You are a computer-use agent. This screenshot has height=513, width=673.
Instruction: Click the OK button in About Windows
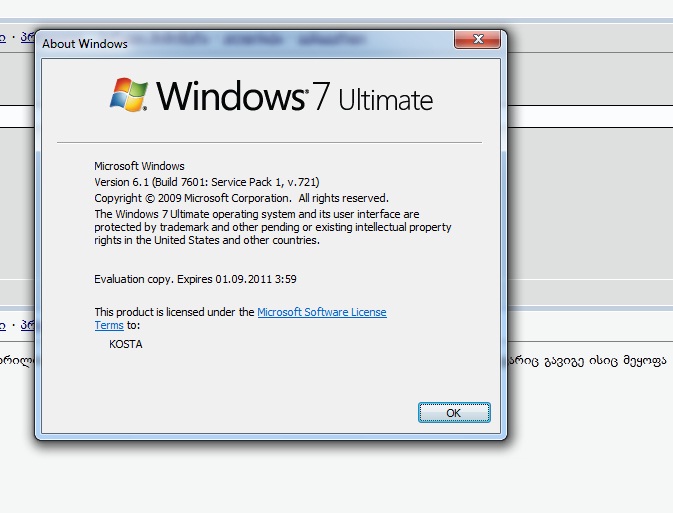pyautogui.click(x=454, y=413)
